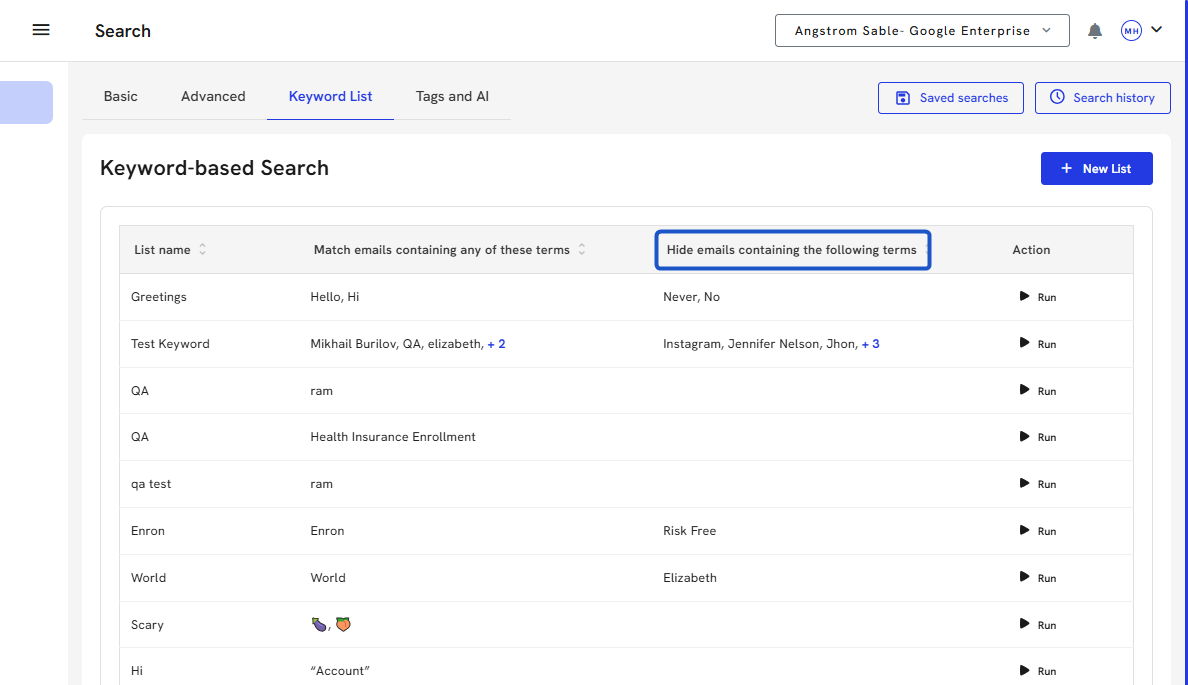Open the Tags and AI tab
Screen dimensions: 1188x685
pos(452,97)
